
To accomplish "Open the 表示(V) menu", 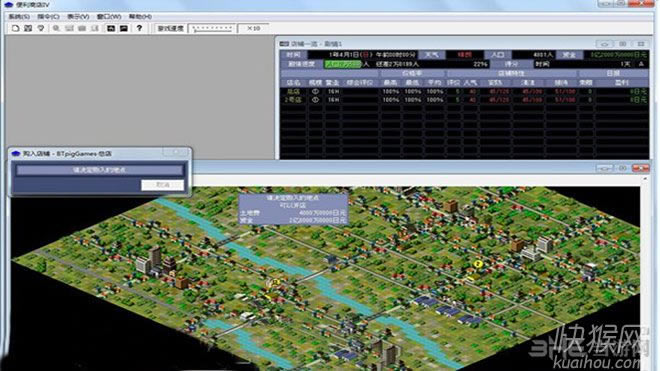I will click(x=78, y=16).
